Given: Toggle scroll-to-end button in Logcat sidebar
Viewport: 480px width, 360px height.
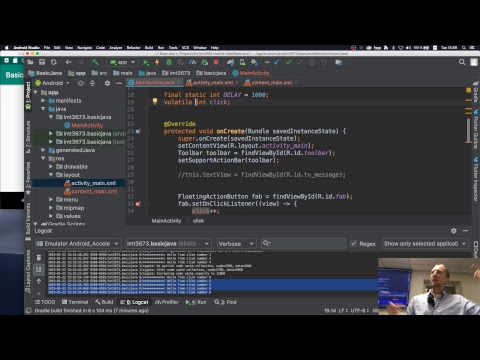Looking at the screenshot, I should point(39,269).
